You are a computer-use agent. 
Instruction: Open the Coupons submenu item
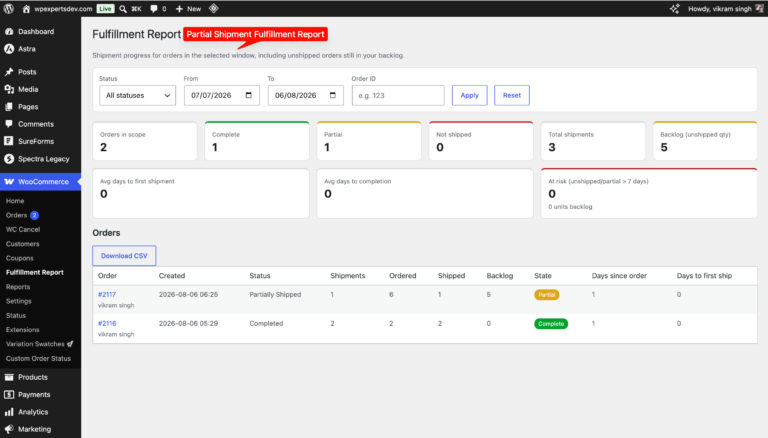tap(20, 258)
